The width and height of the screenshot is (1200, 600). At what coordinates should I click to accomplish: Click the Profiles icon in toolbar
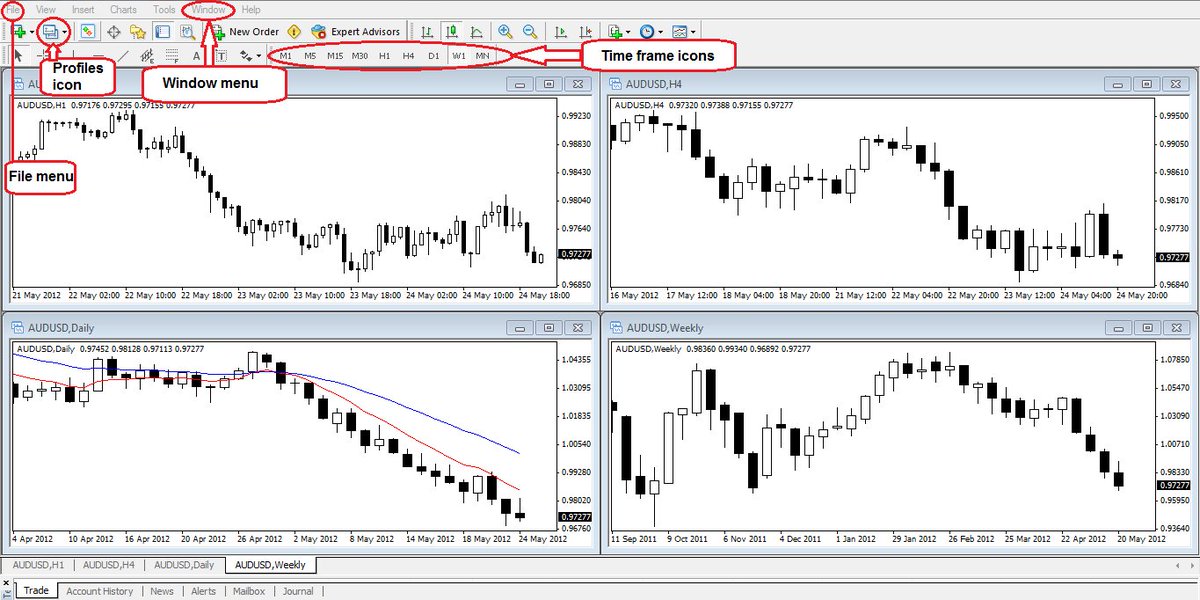tap(50, 32)
